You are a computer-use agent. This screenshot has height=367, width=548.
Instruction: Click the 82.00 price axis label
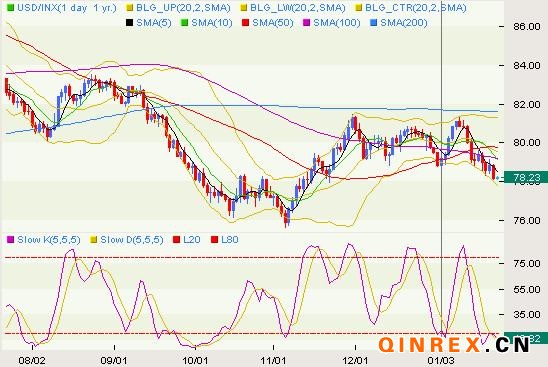click(x=527, y=104)
